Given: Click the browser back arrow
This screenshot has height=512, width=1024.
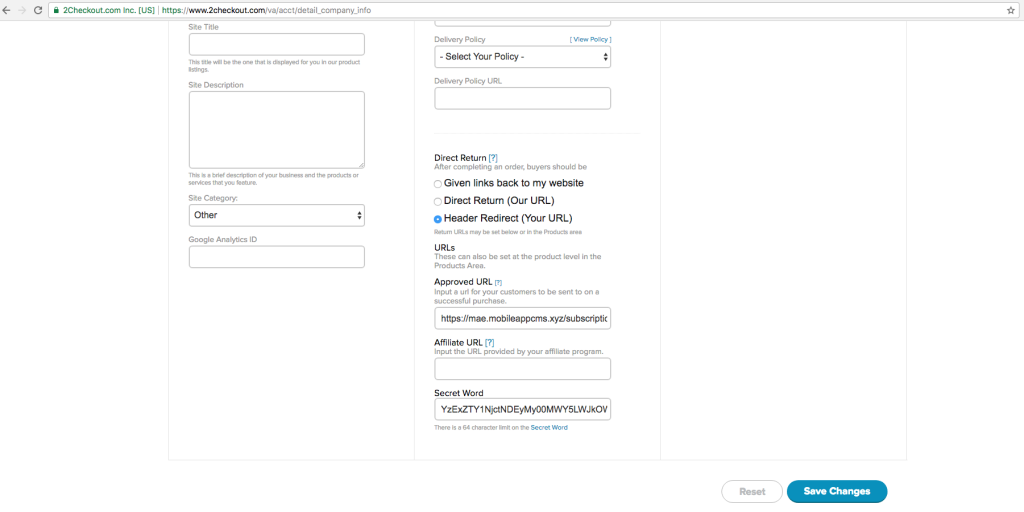Looking at the screenshot, I should (8, 9).
